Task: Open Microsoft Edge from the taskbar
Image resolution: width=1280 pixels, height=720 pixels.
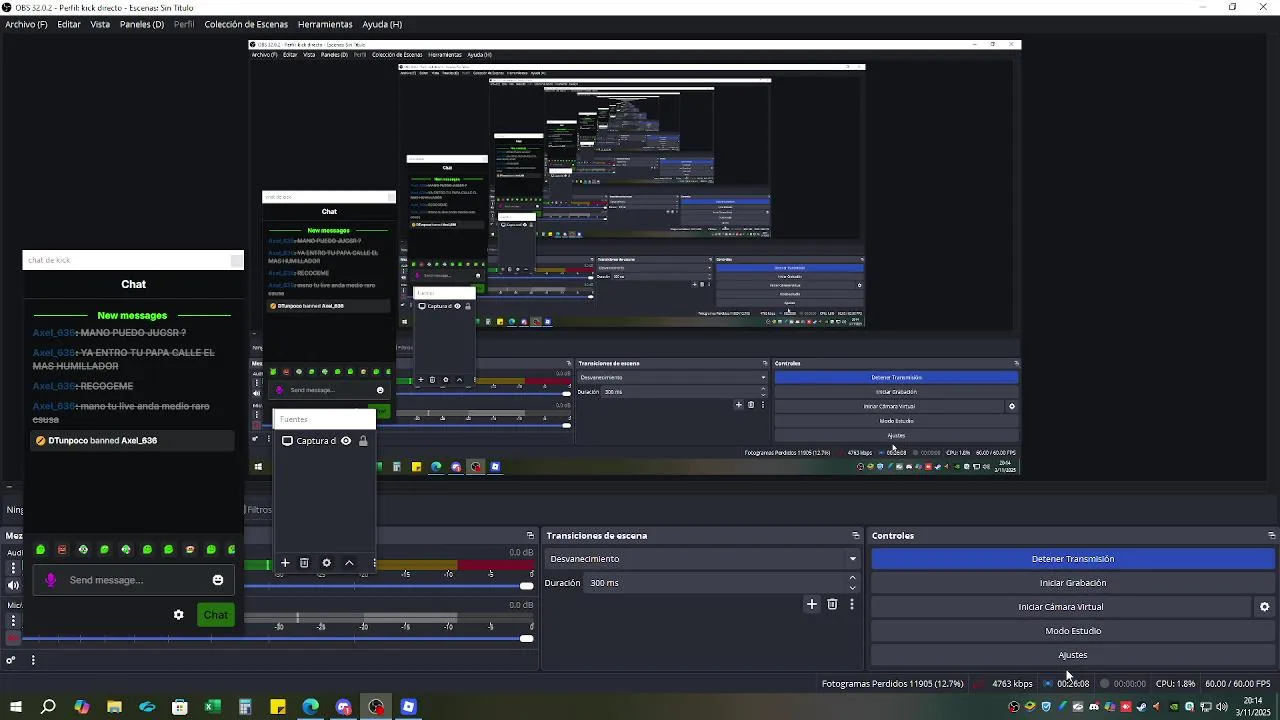Action: (x=310, y=707)
